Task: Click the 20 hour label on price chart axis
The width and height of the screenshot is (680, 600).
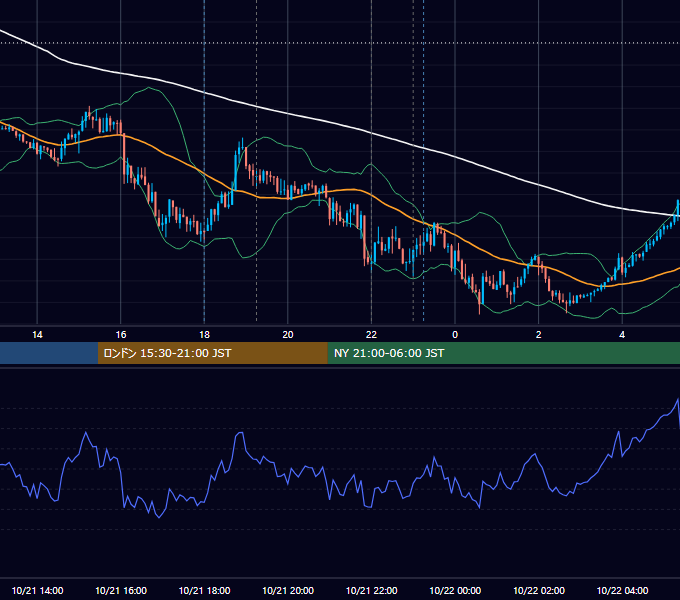Action: [x=288, y=335]
